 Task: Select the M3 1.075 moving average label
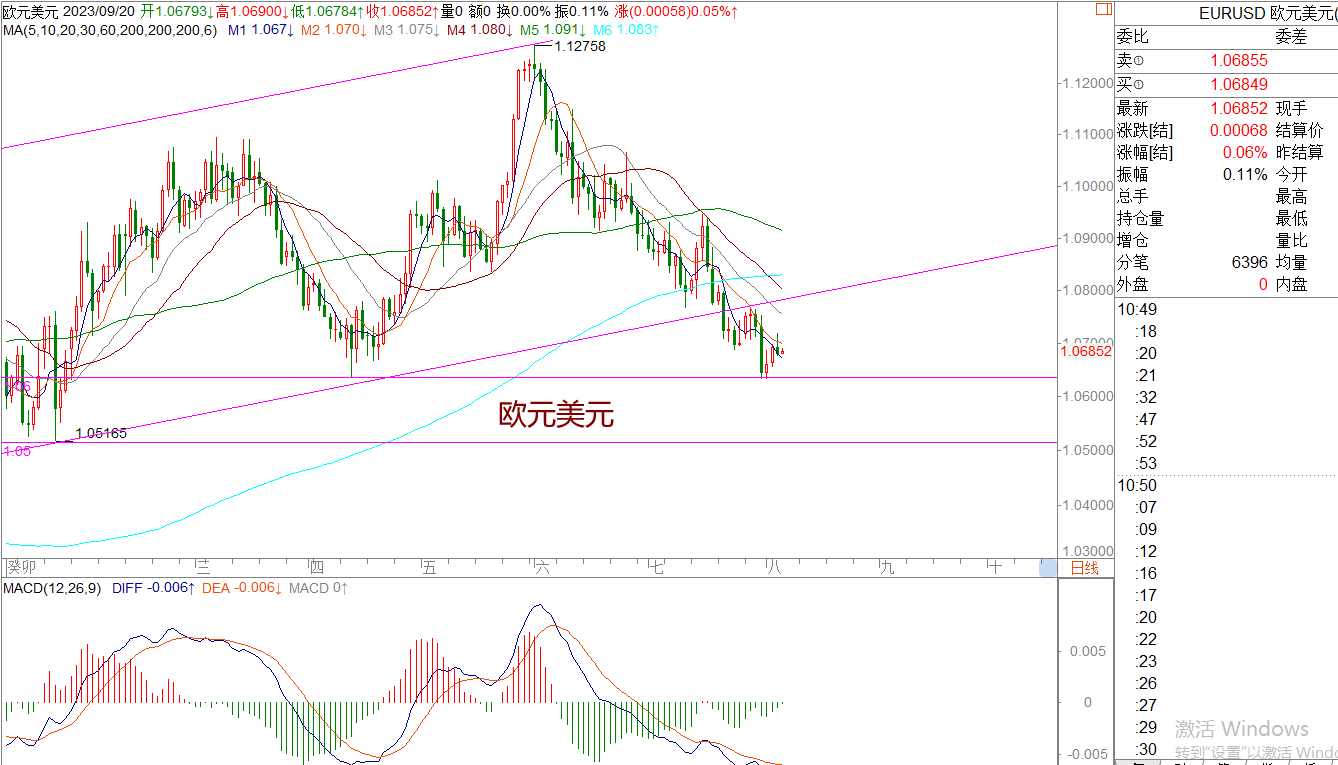[x=406, y=30]
